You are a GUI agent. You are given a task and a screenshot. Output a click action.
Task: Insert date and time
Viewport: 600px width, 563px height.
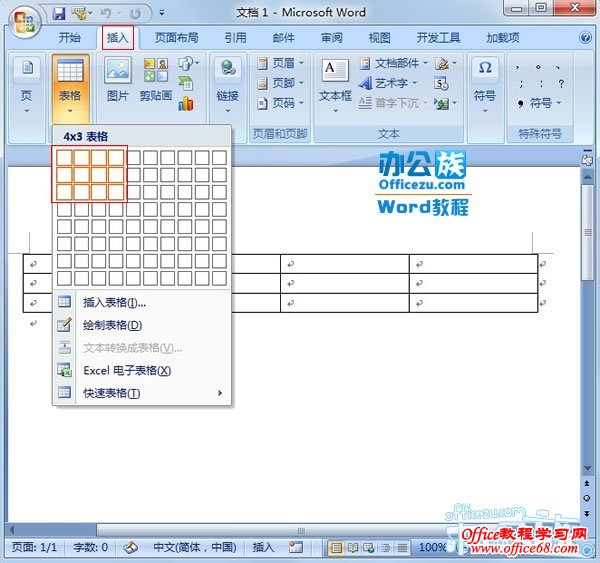click(441, 83)
